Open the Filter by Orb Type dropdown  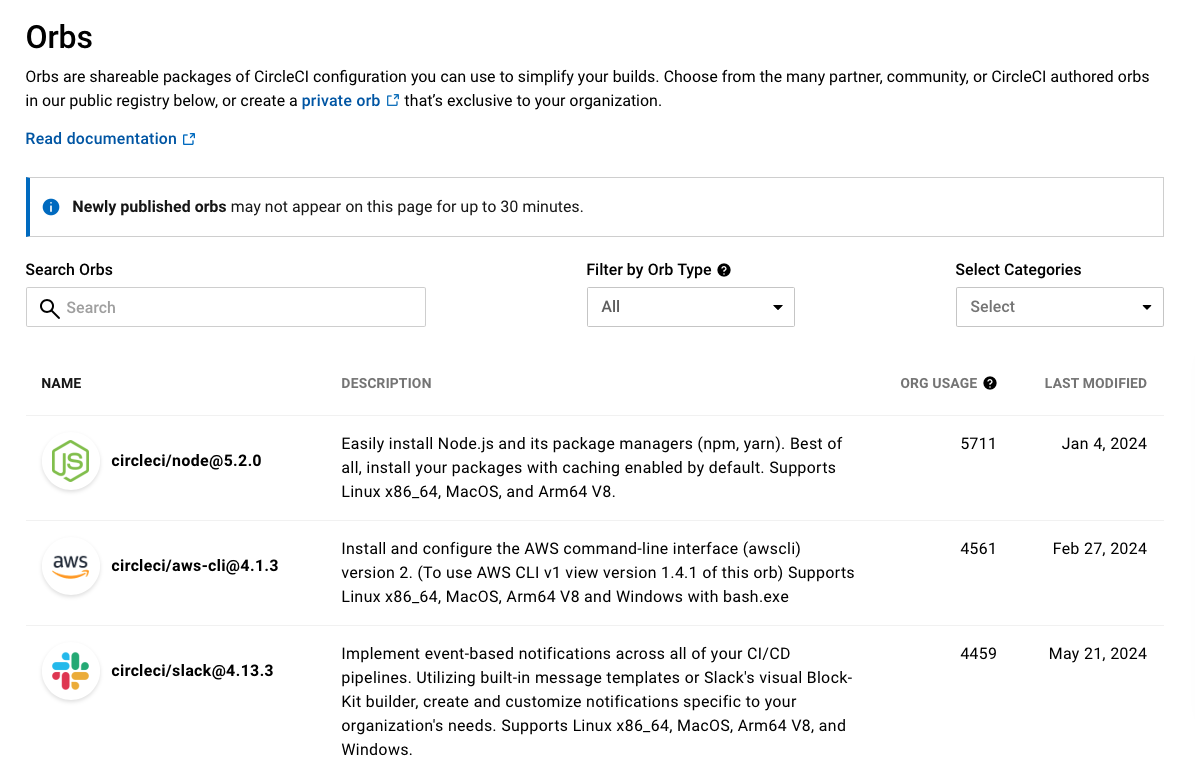[690, 307]
